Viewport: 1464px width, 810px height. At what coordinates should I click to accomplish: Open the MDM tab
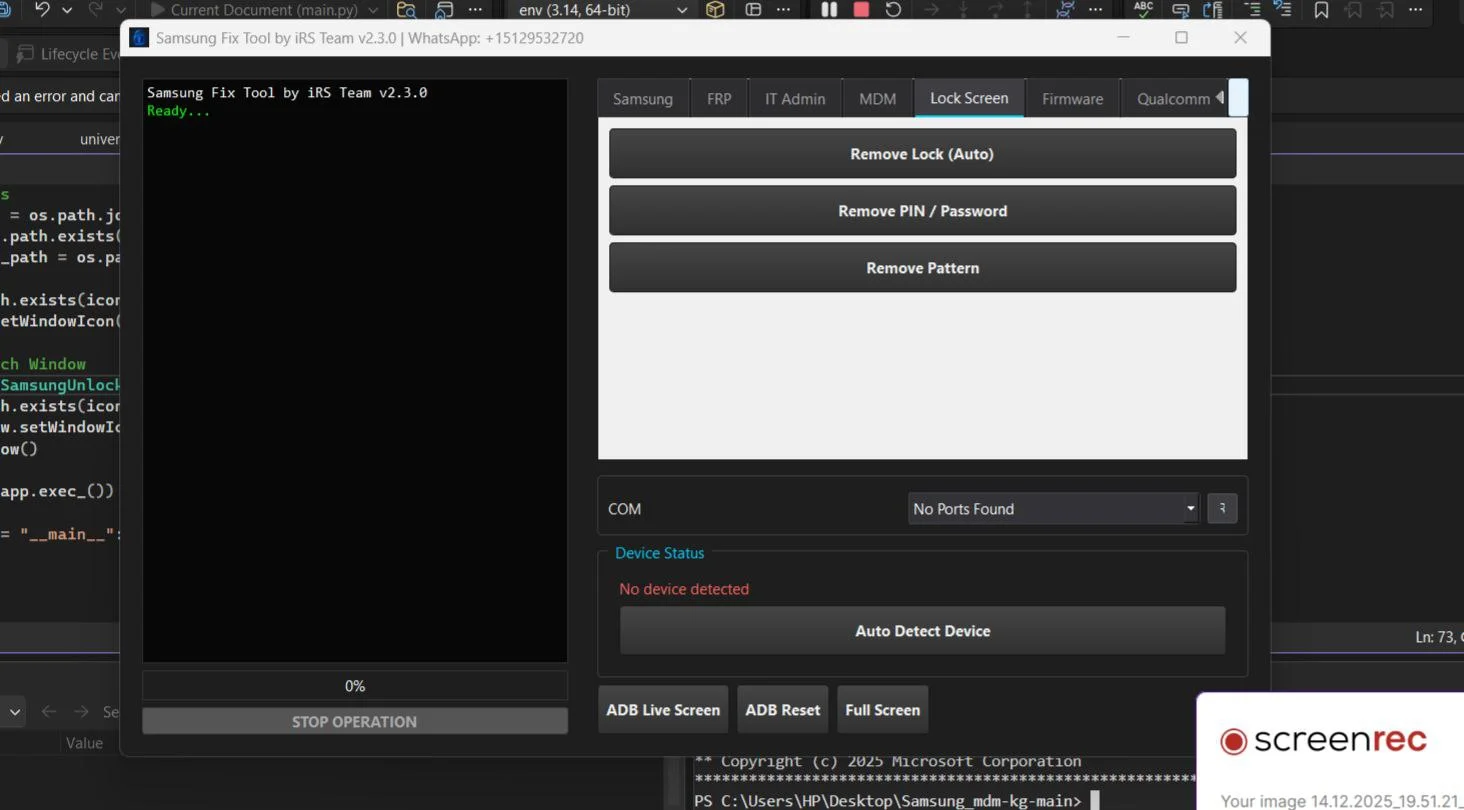point(877,99)
